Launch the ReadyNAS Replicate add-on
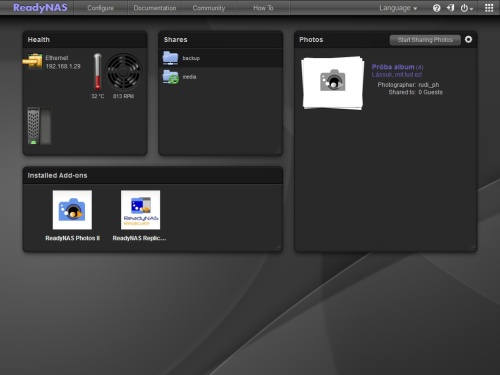This screenshot has height=375, width=500. coord(140,210)
